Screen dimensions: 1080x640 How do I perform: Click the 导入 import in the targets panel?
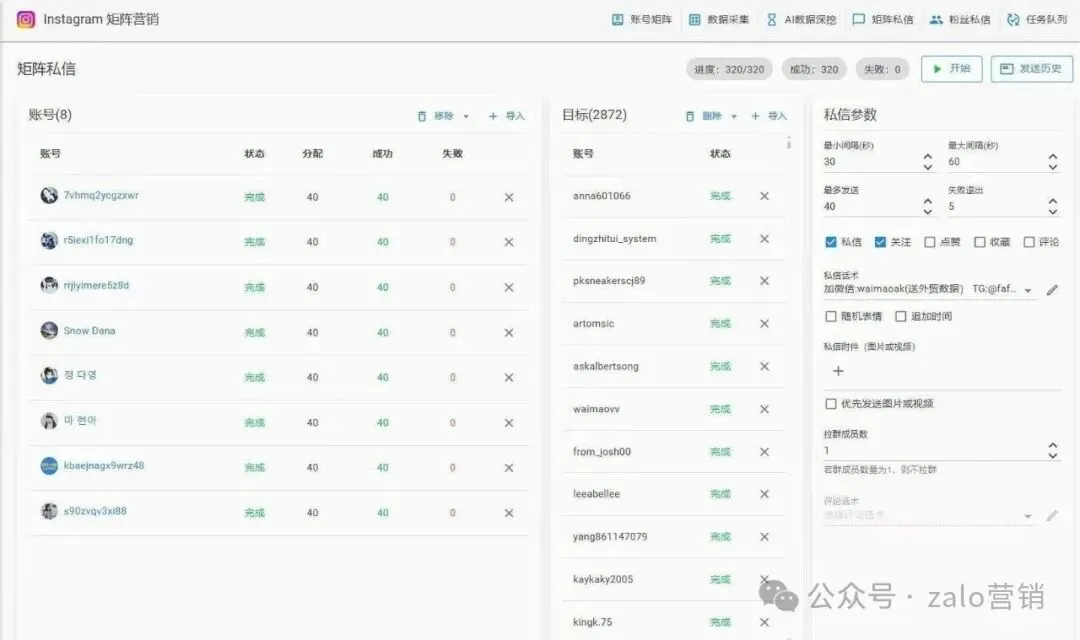coord(770,115)
